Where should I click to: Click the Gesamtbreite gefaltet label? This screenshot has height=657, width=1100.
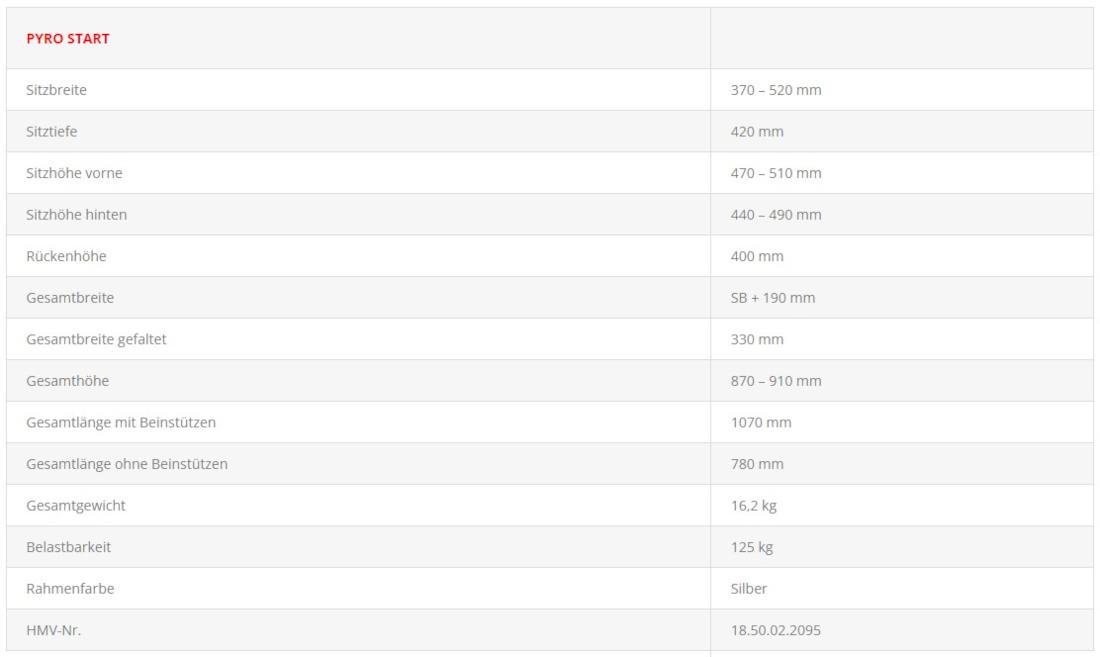[x=96, y=340]
